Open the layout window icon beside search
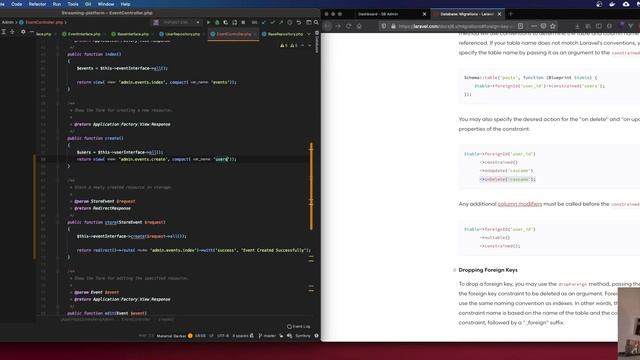 click(x=309, y=22)
